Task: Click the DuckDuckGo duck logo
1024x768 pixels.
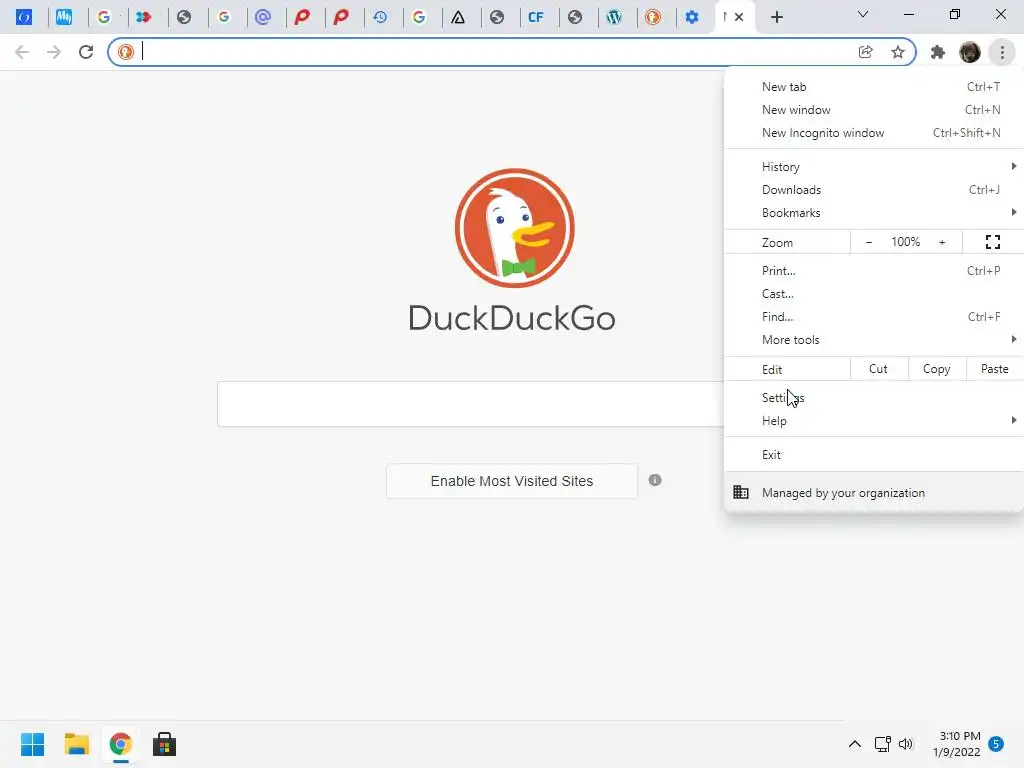Action: (x=515, y=228)
